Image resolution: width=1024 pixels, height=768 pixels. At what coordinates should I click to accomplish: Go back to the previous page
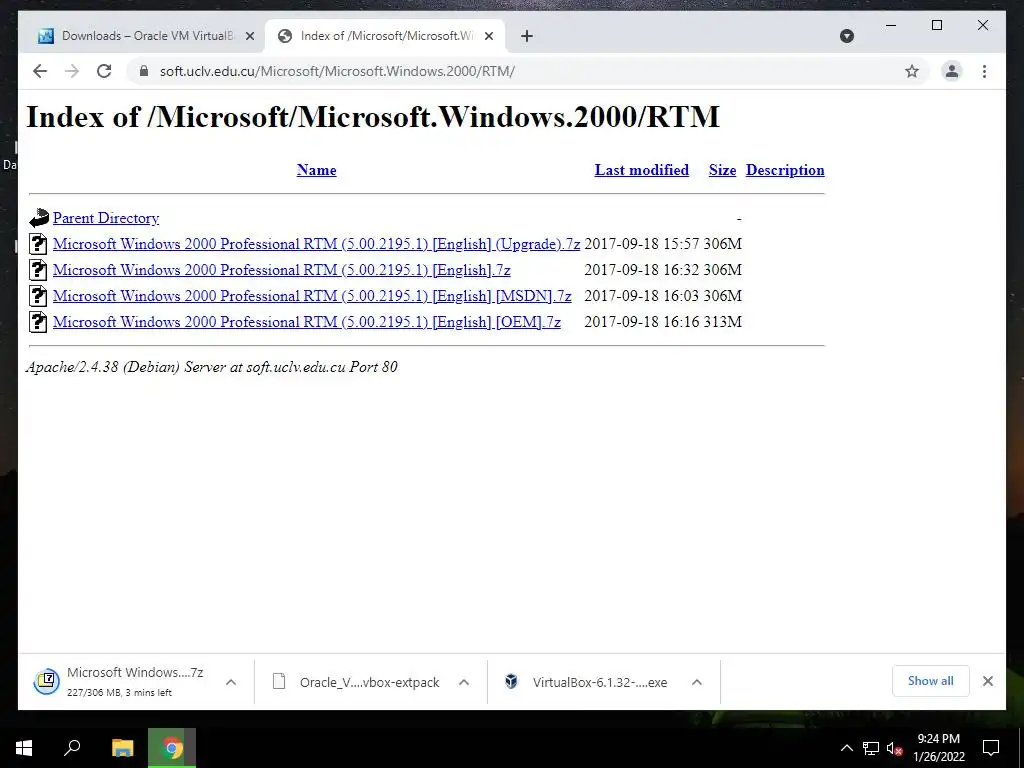click(40, 71)
